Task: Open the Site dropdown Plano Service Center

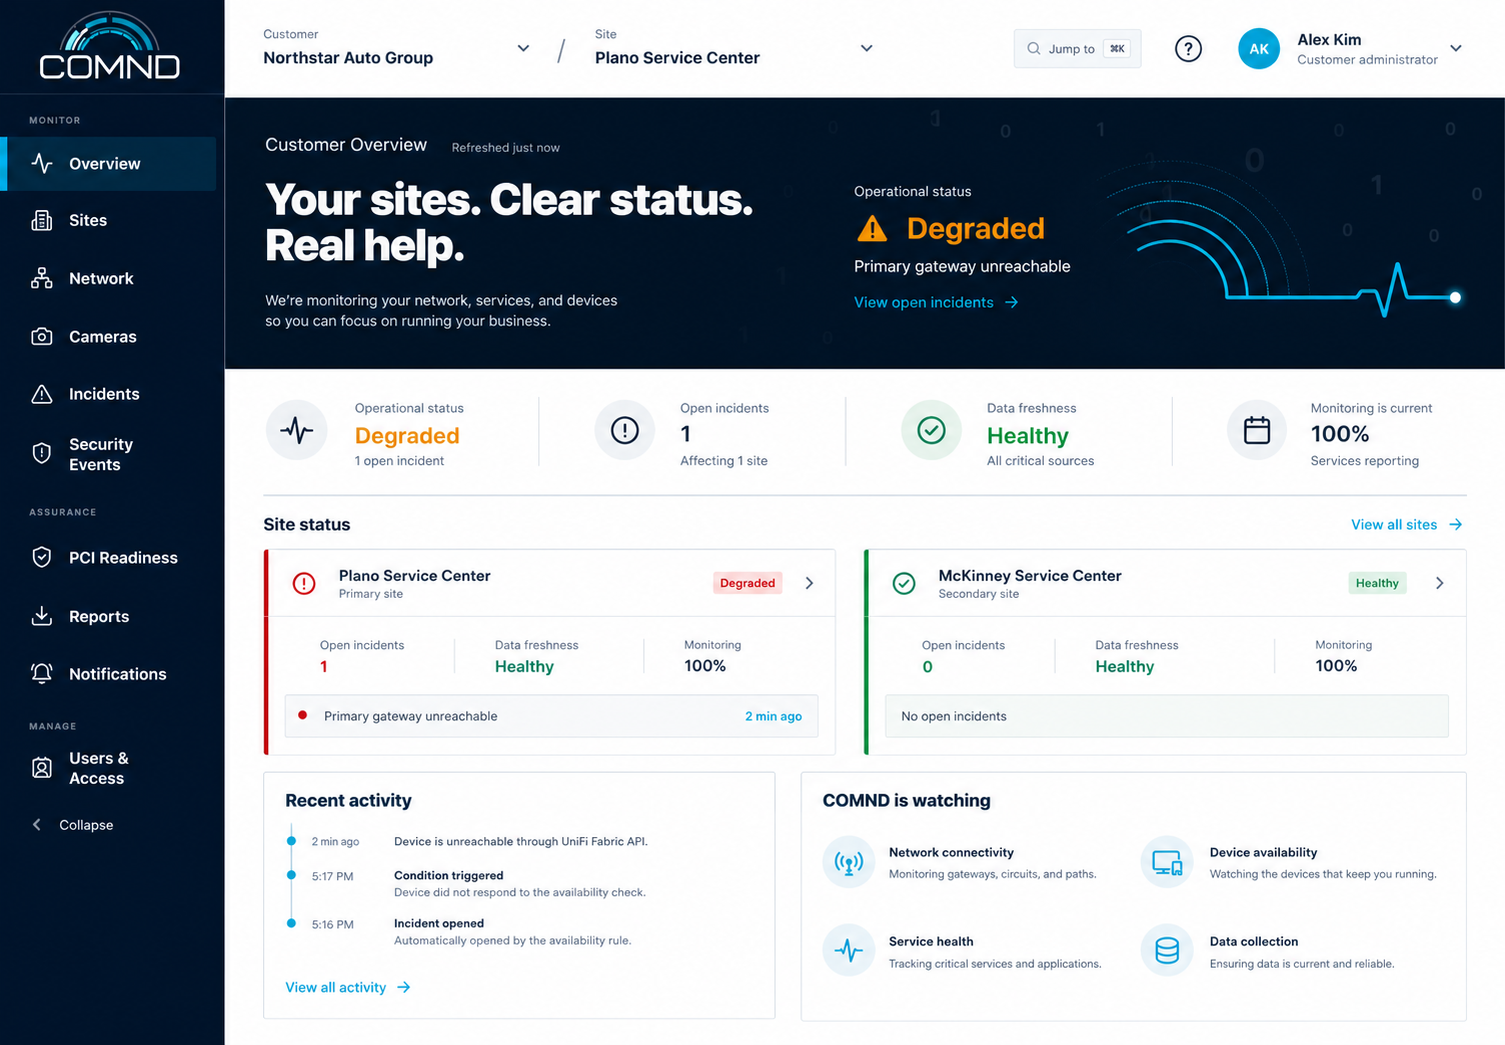Action: (734, 48)
